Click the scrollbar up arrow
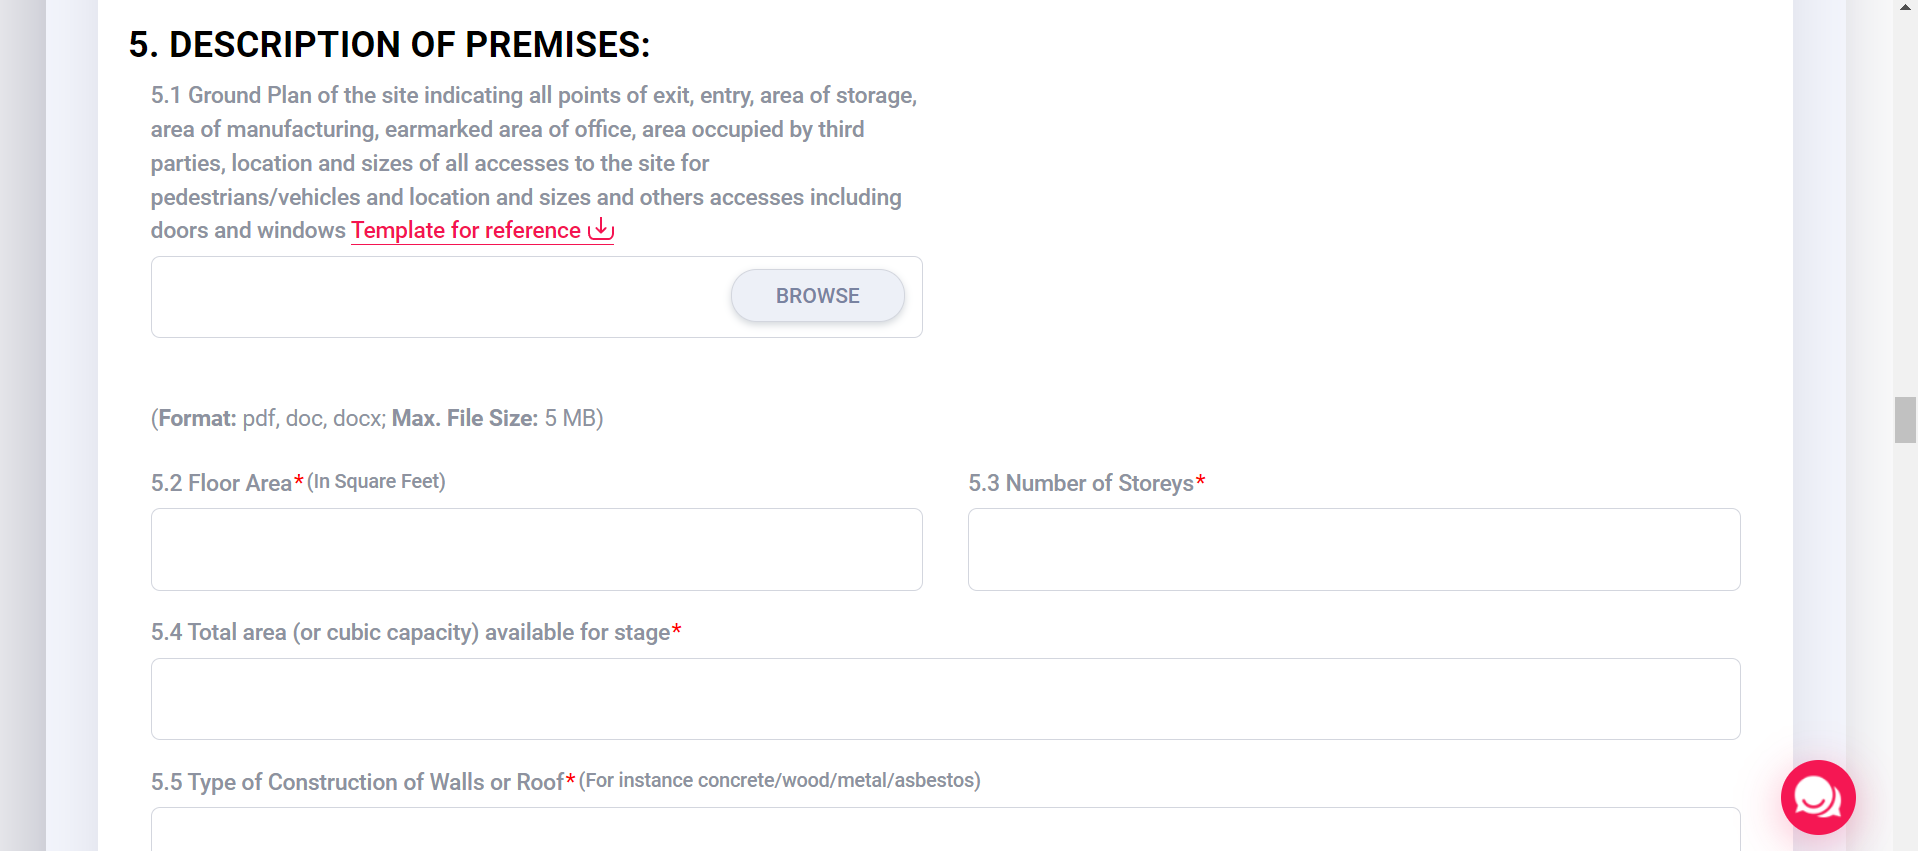The width and height of the screenshot is (1918, 851). [1903, 8]
